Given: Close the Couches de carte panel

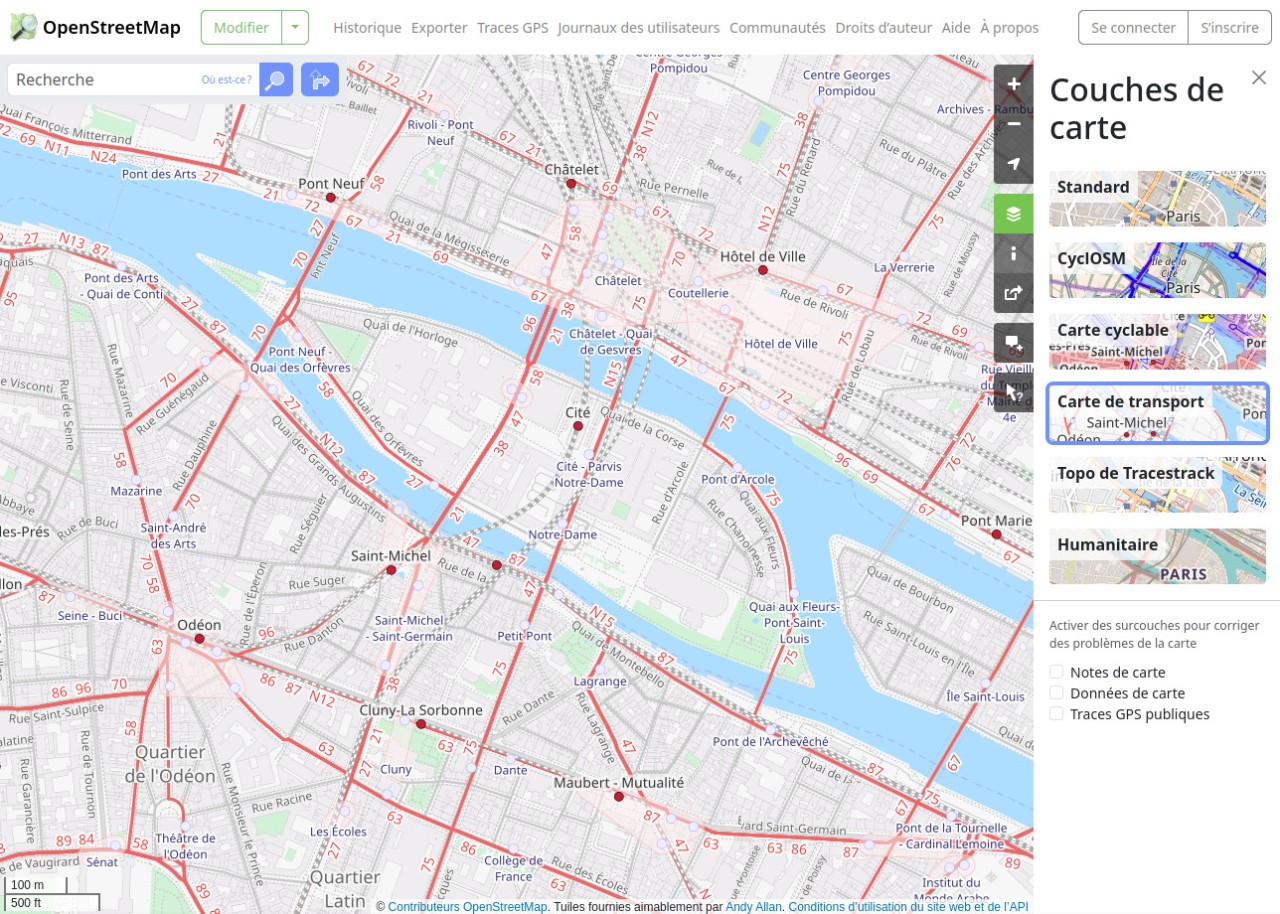Looking at the screenshot, I should [1259, 78].
